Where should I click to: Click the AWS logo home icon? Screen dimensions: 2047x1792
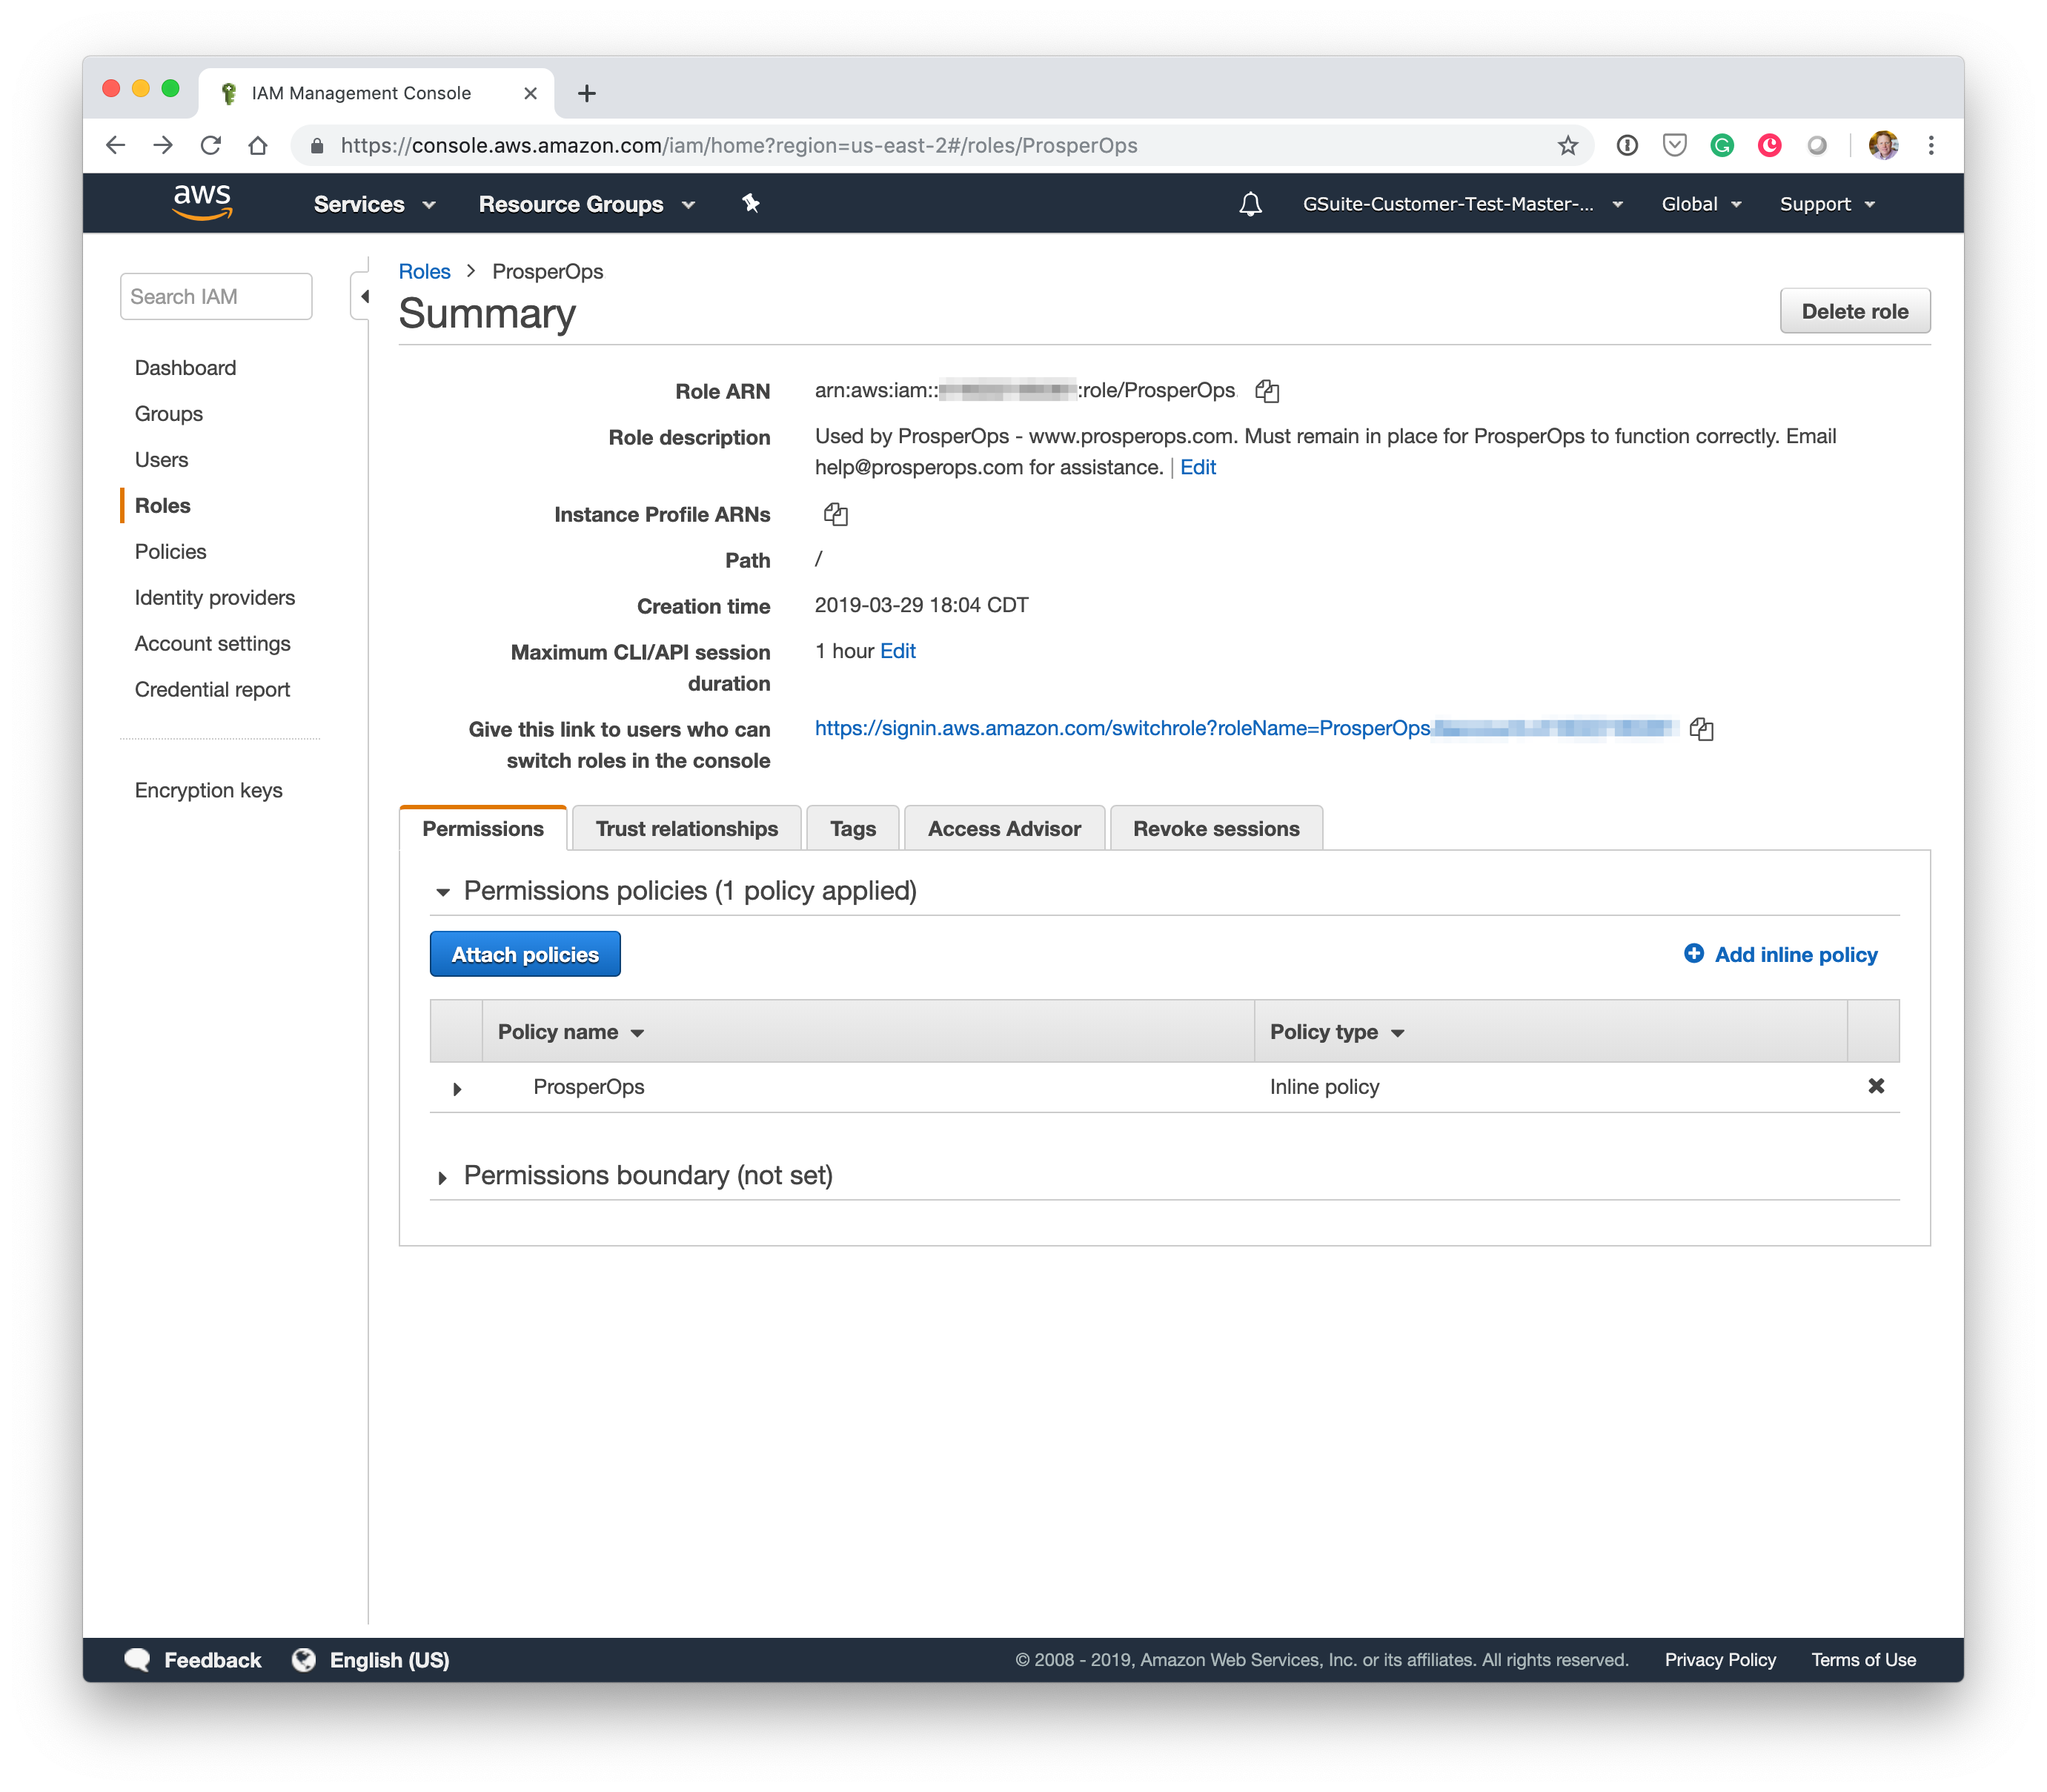coord(202,202)
